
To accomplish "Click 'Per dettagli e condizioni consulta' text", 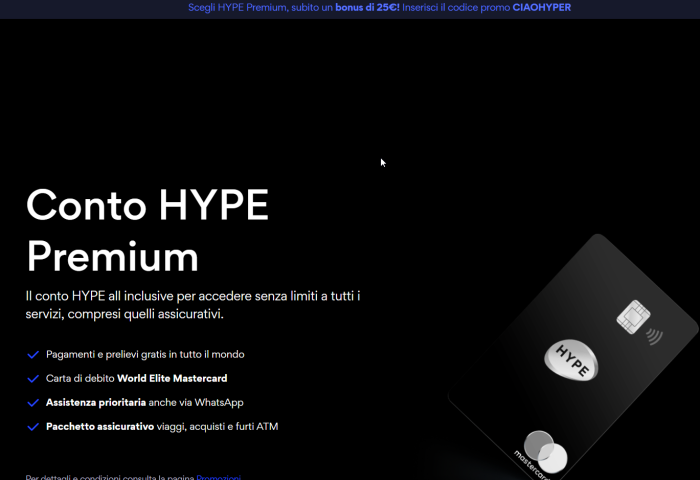I will pyautogui.click(x=110, y=477).
